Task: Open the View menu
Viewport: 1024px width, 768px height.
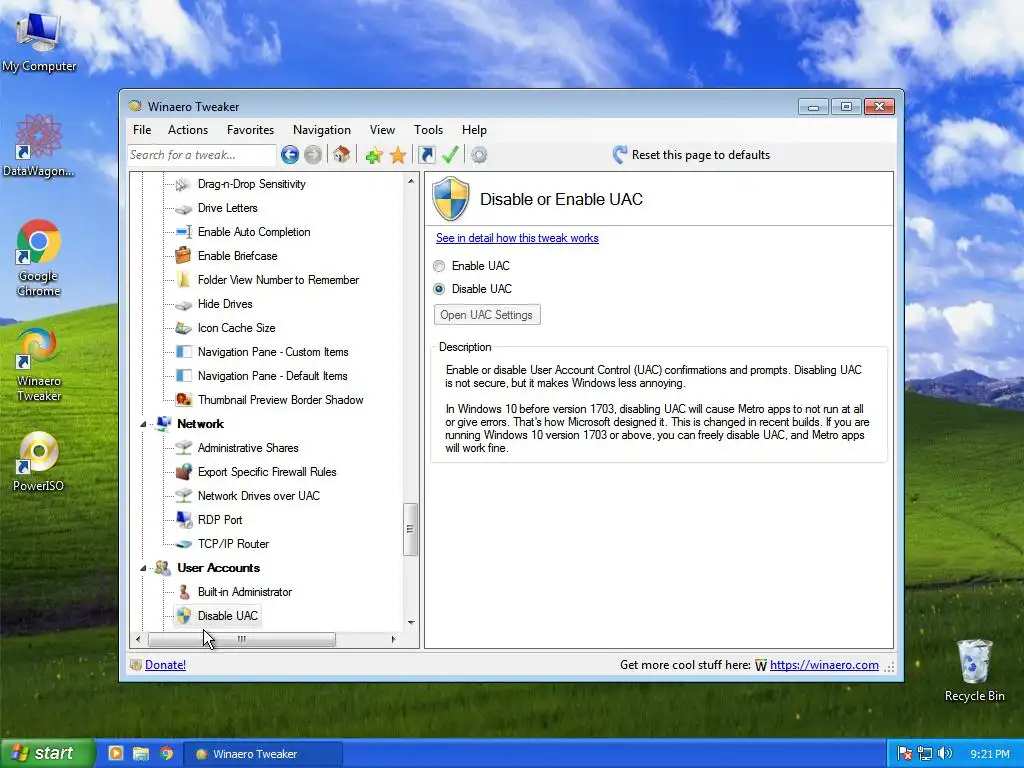Action: point(382,130)
